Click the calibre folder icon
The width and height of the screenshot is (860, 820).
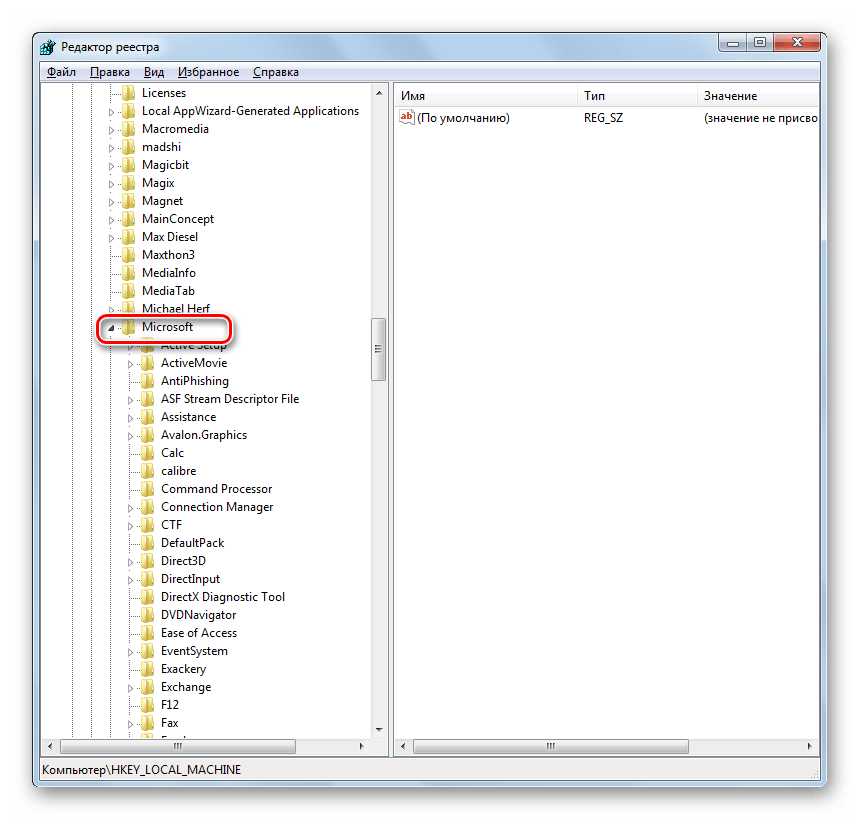pyautogui.click(x=148, y=471)
